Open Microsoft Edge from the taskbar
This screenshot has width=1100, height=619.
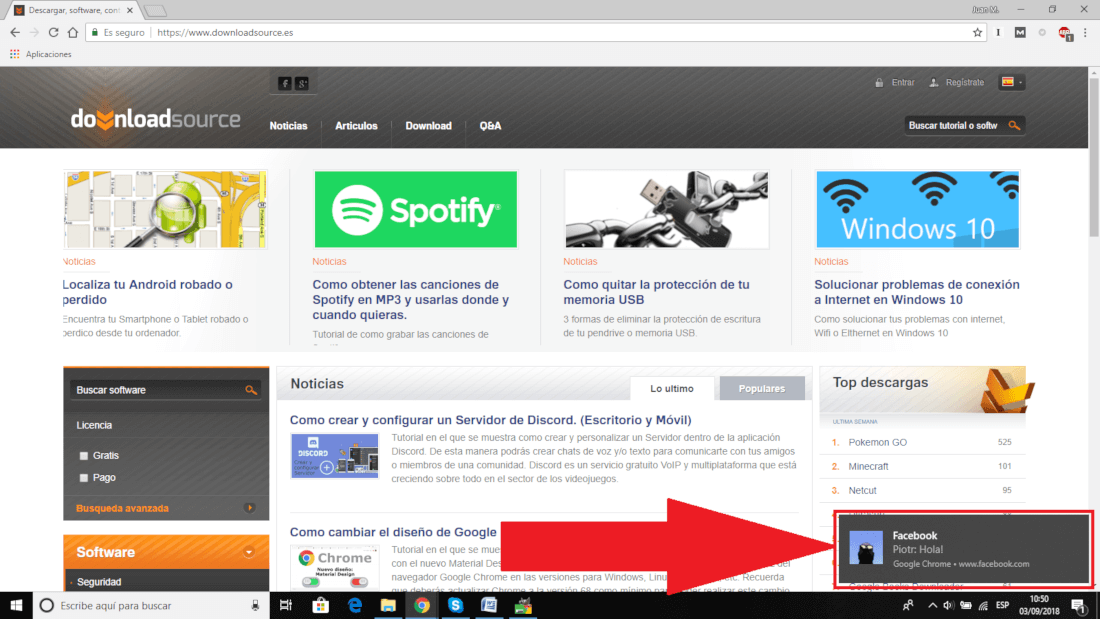[x=354, y=605]
